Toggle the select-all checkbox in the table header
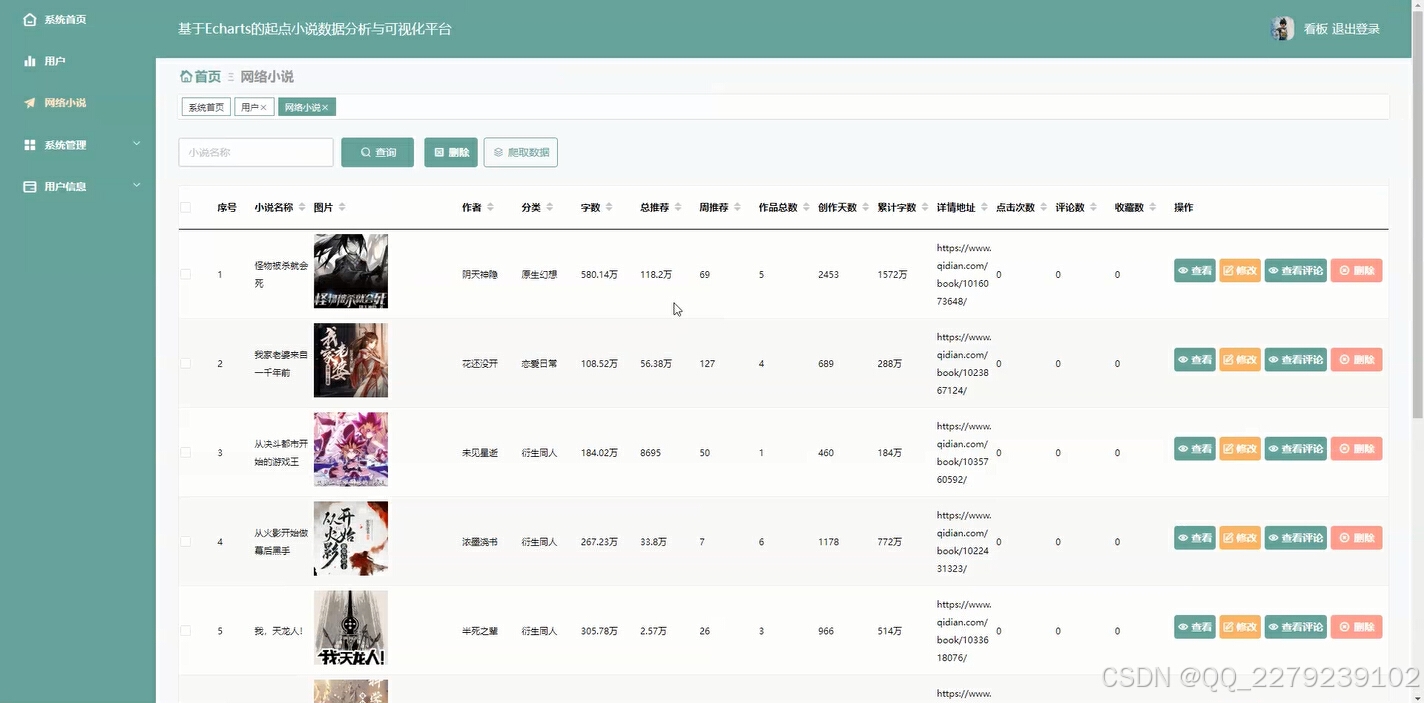This screenshot has width=1424, height=703. point(185,207)
